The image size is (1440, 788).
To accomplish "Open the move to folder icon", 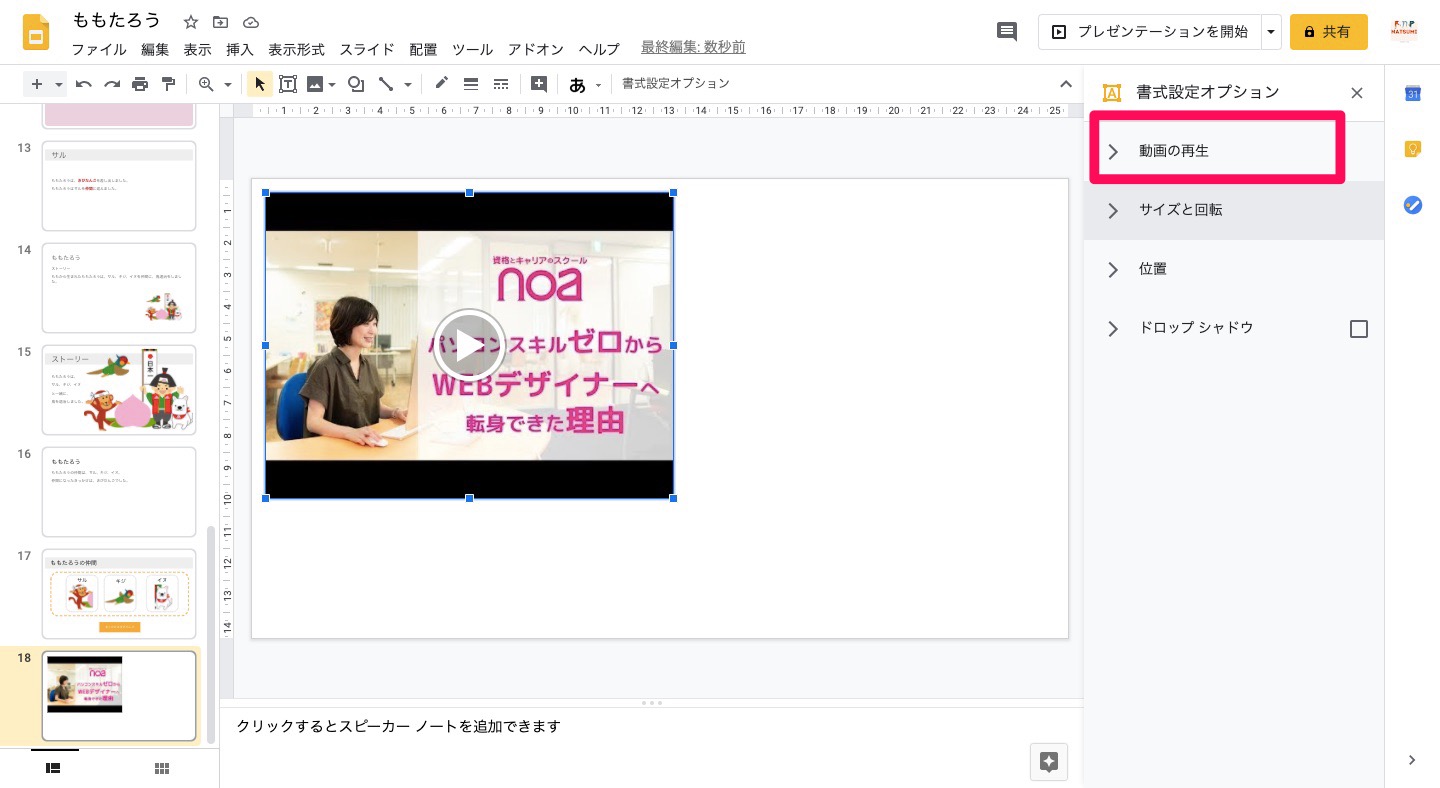I will [221, 22].
